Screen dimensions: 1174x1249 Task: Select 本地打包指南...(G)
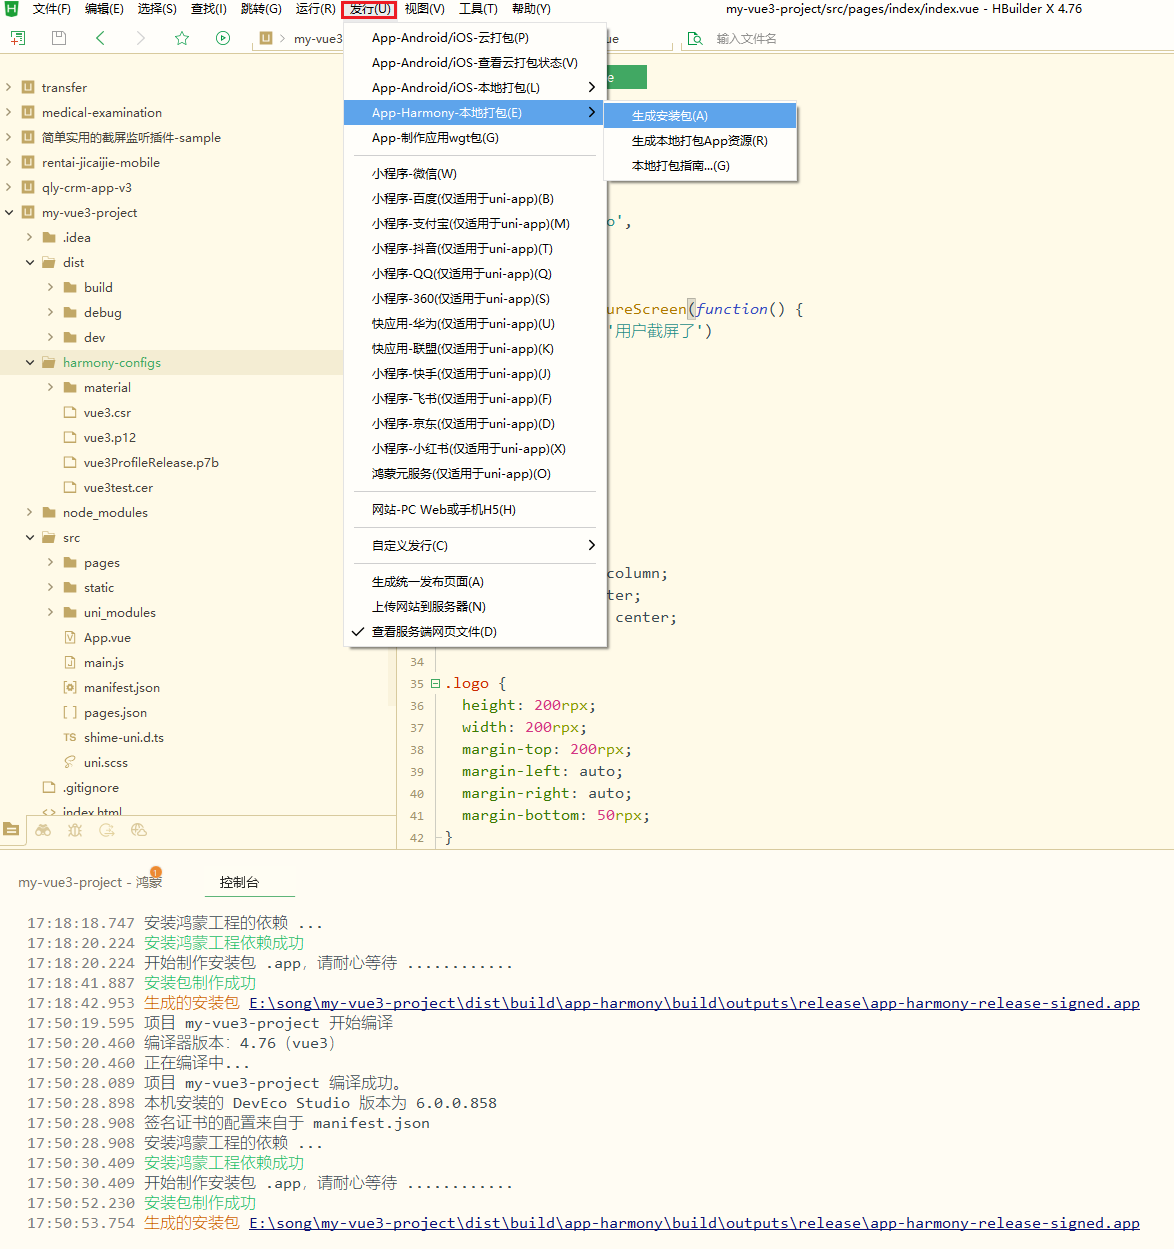[700, 166]
